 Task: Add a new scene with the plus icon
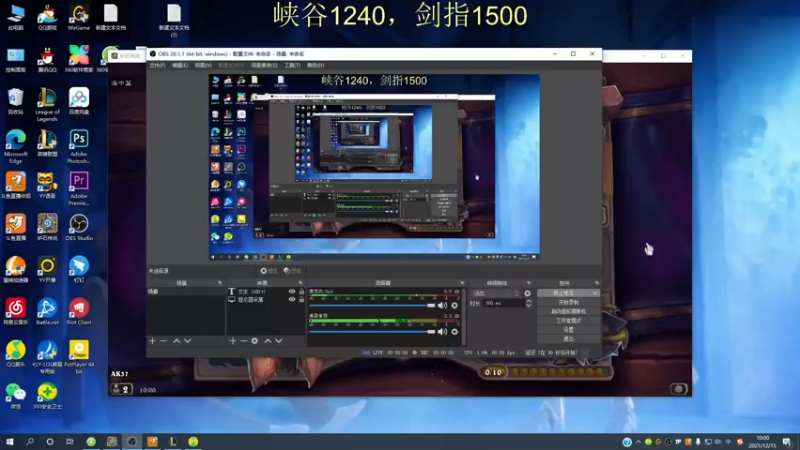tap(152, 341)
